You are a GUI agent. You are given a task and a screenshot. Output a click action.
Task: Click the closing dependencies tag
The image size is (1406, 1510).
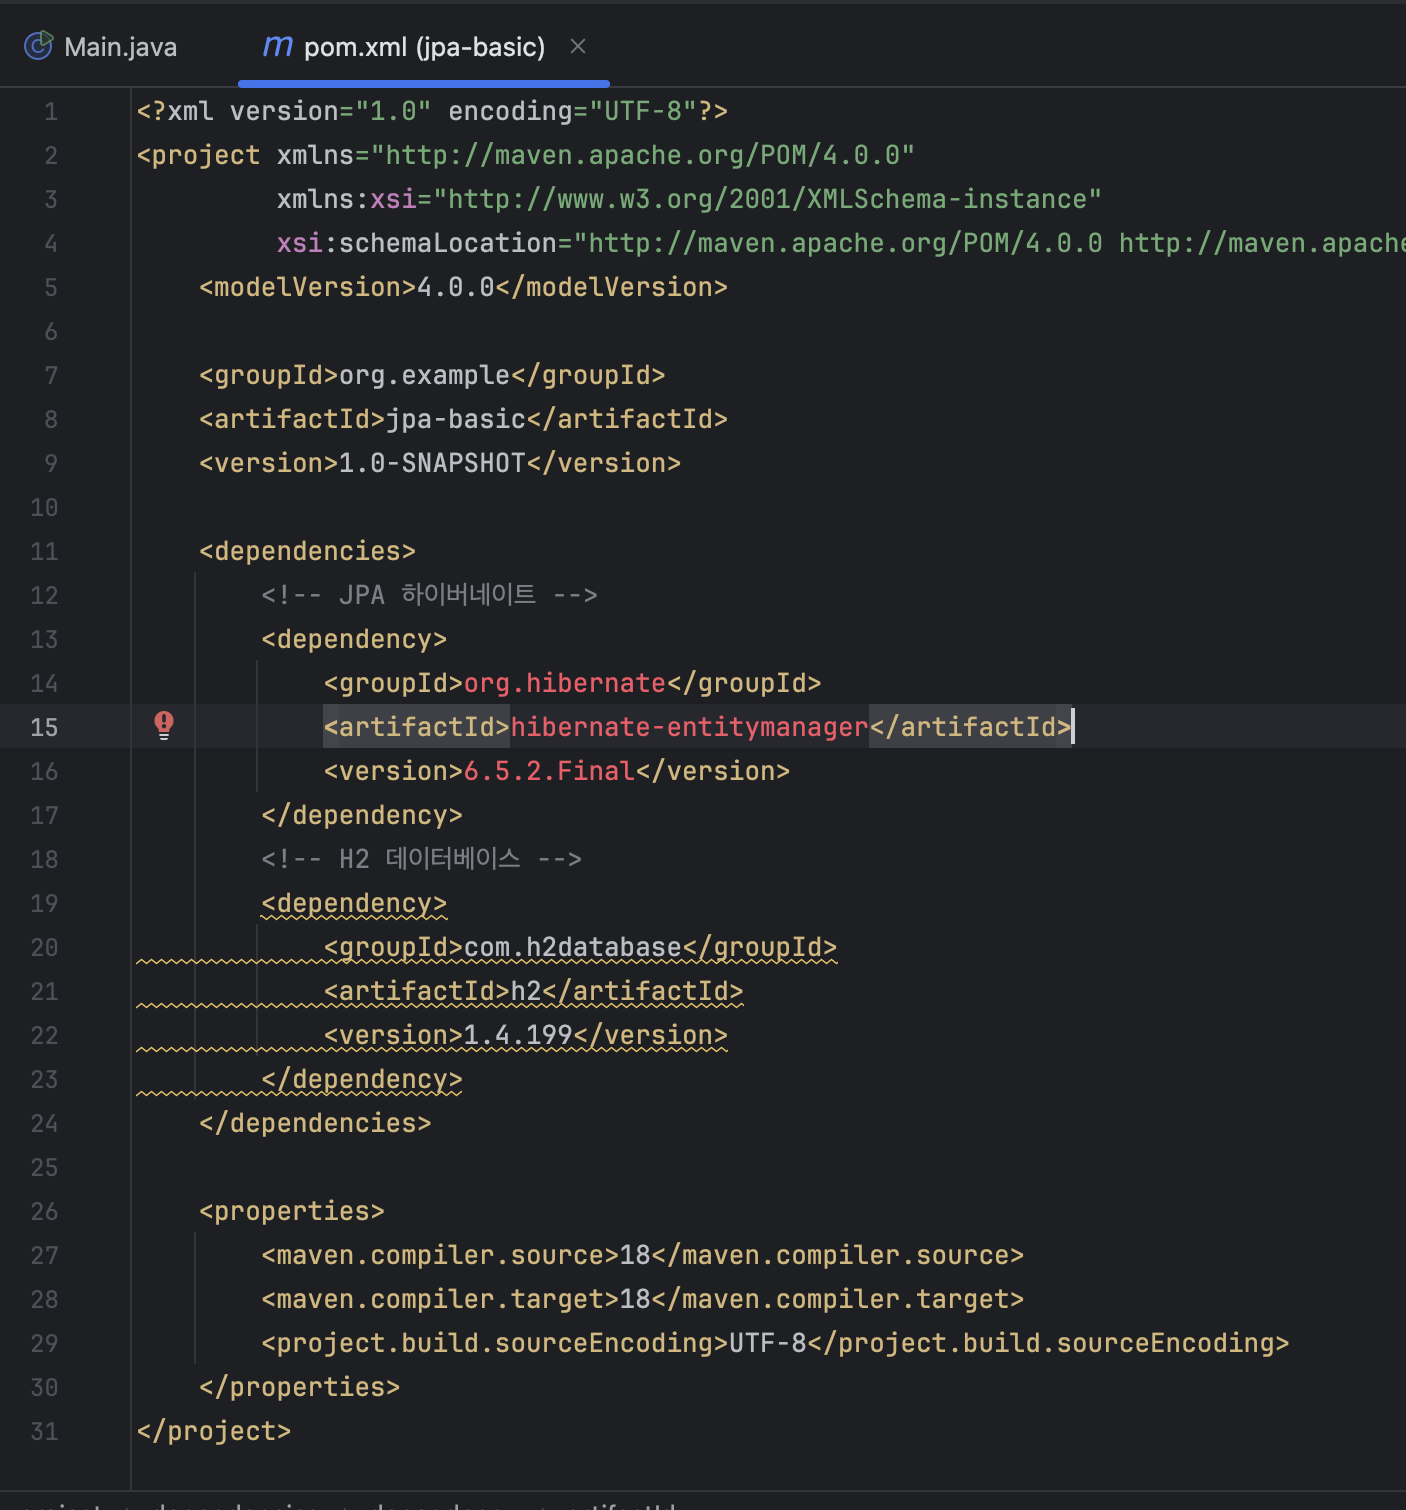315,1123
